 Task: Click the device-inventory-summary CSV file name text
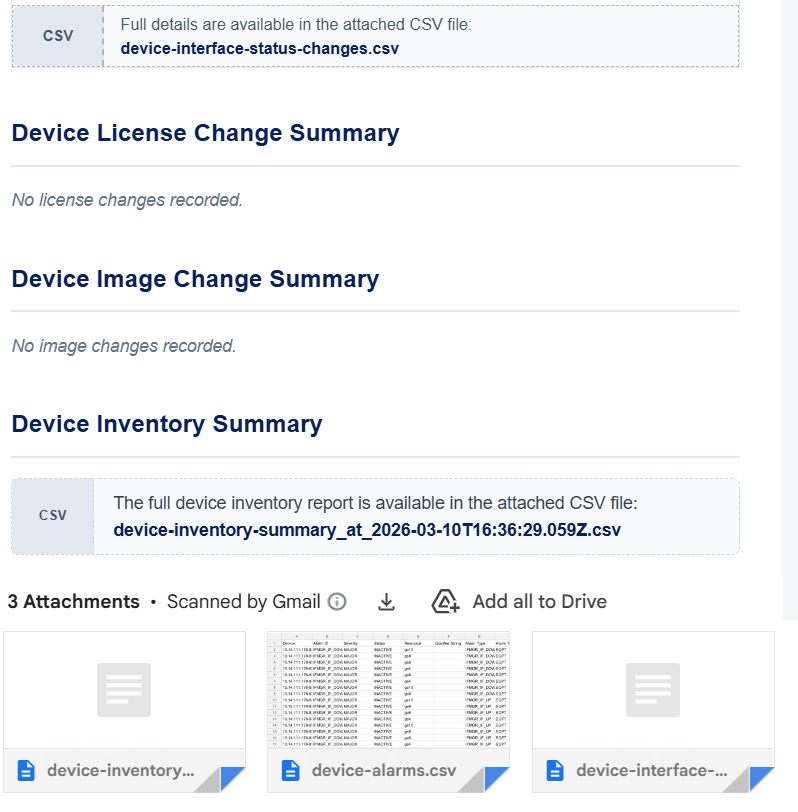coord(367,529)
